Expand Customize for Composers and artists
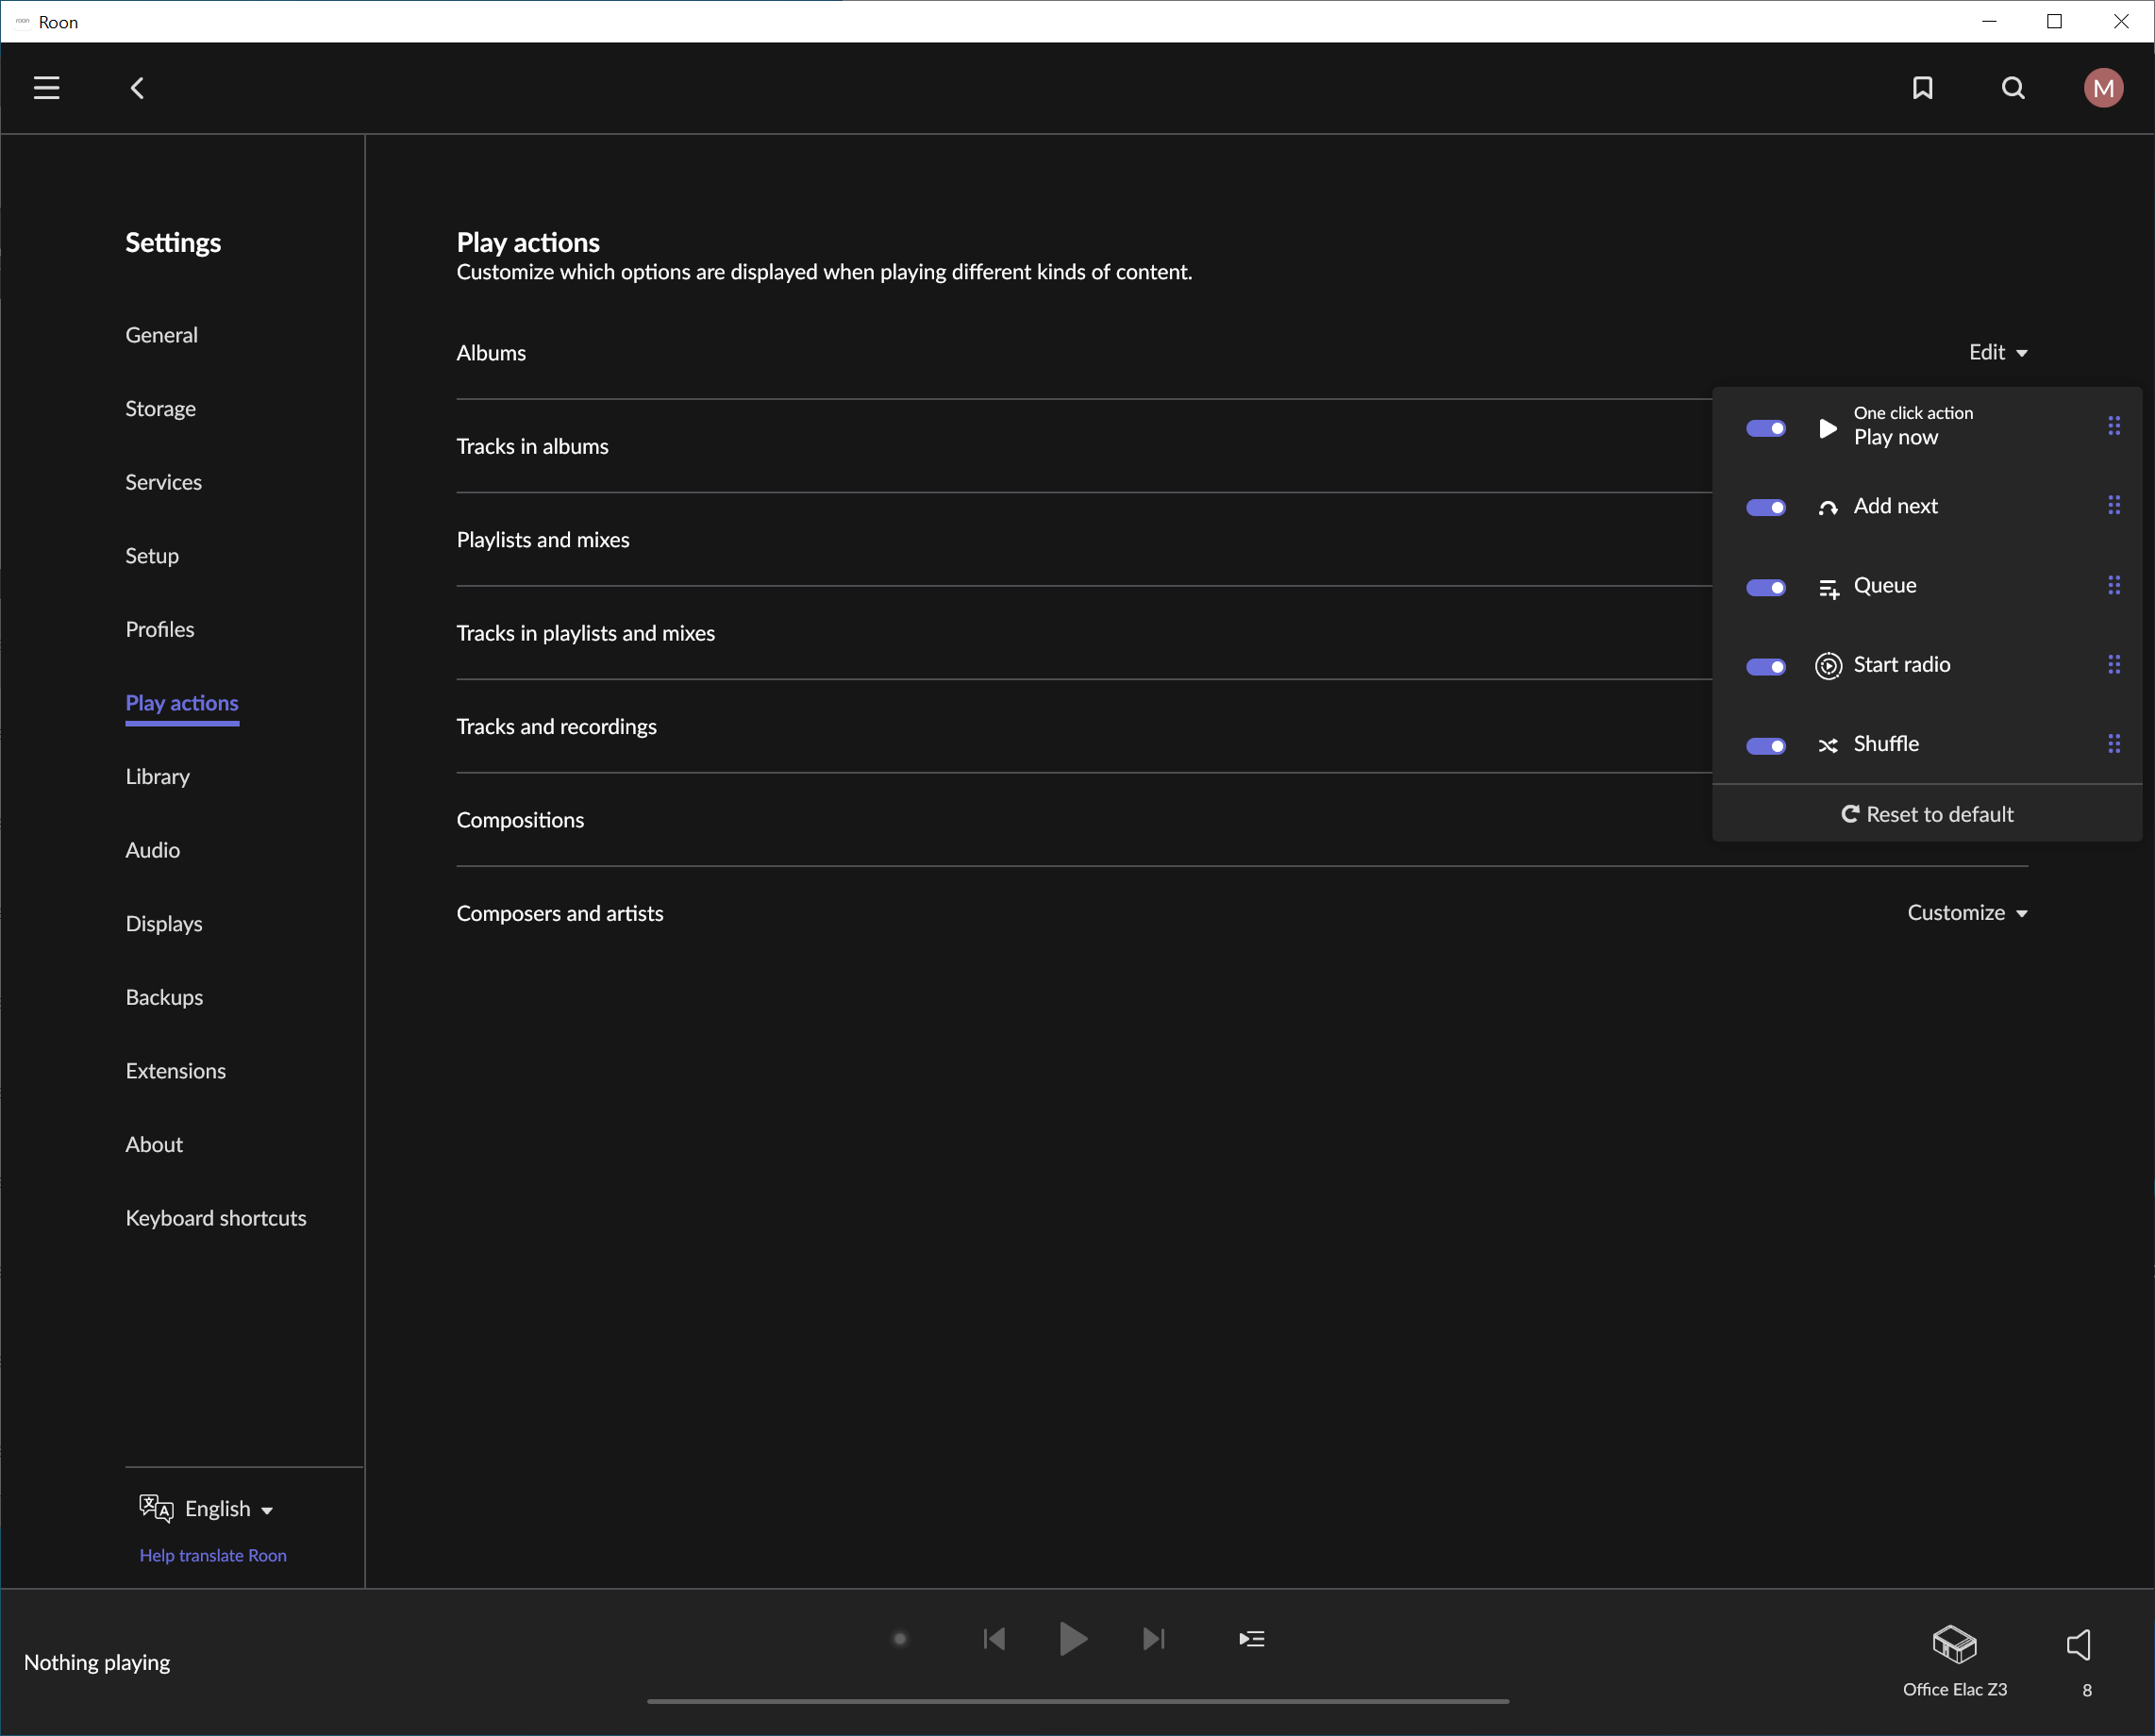Viewport: 2155px width, 1736px height. click(x=1966, y=912)
